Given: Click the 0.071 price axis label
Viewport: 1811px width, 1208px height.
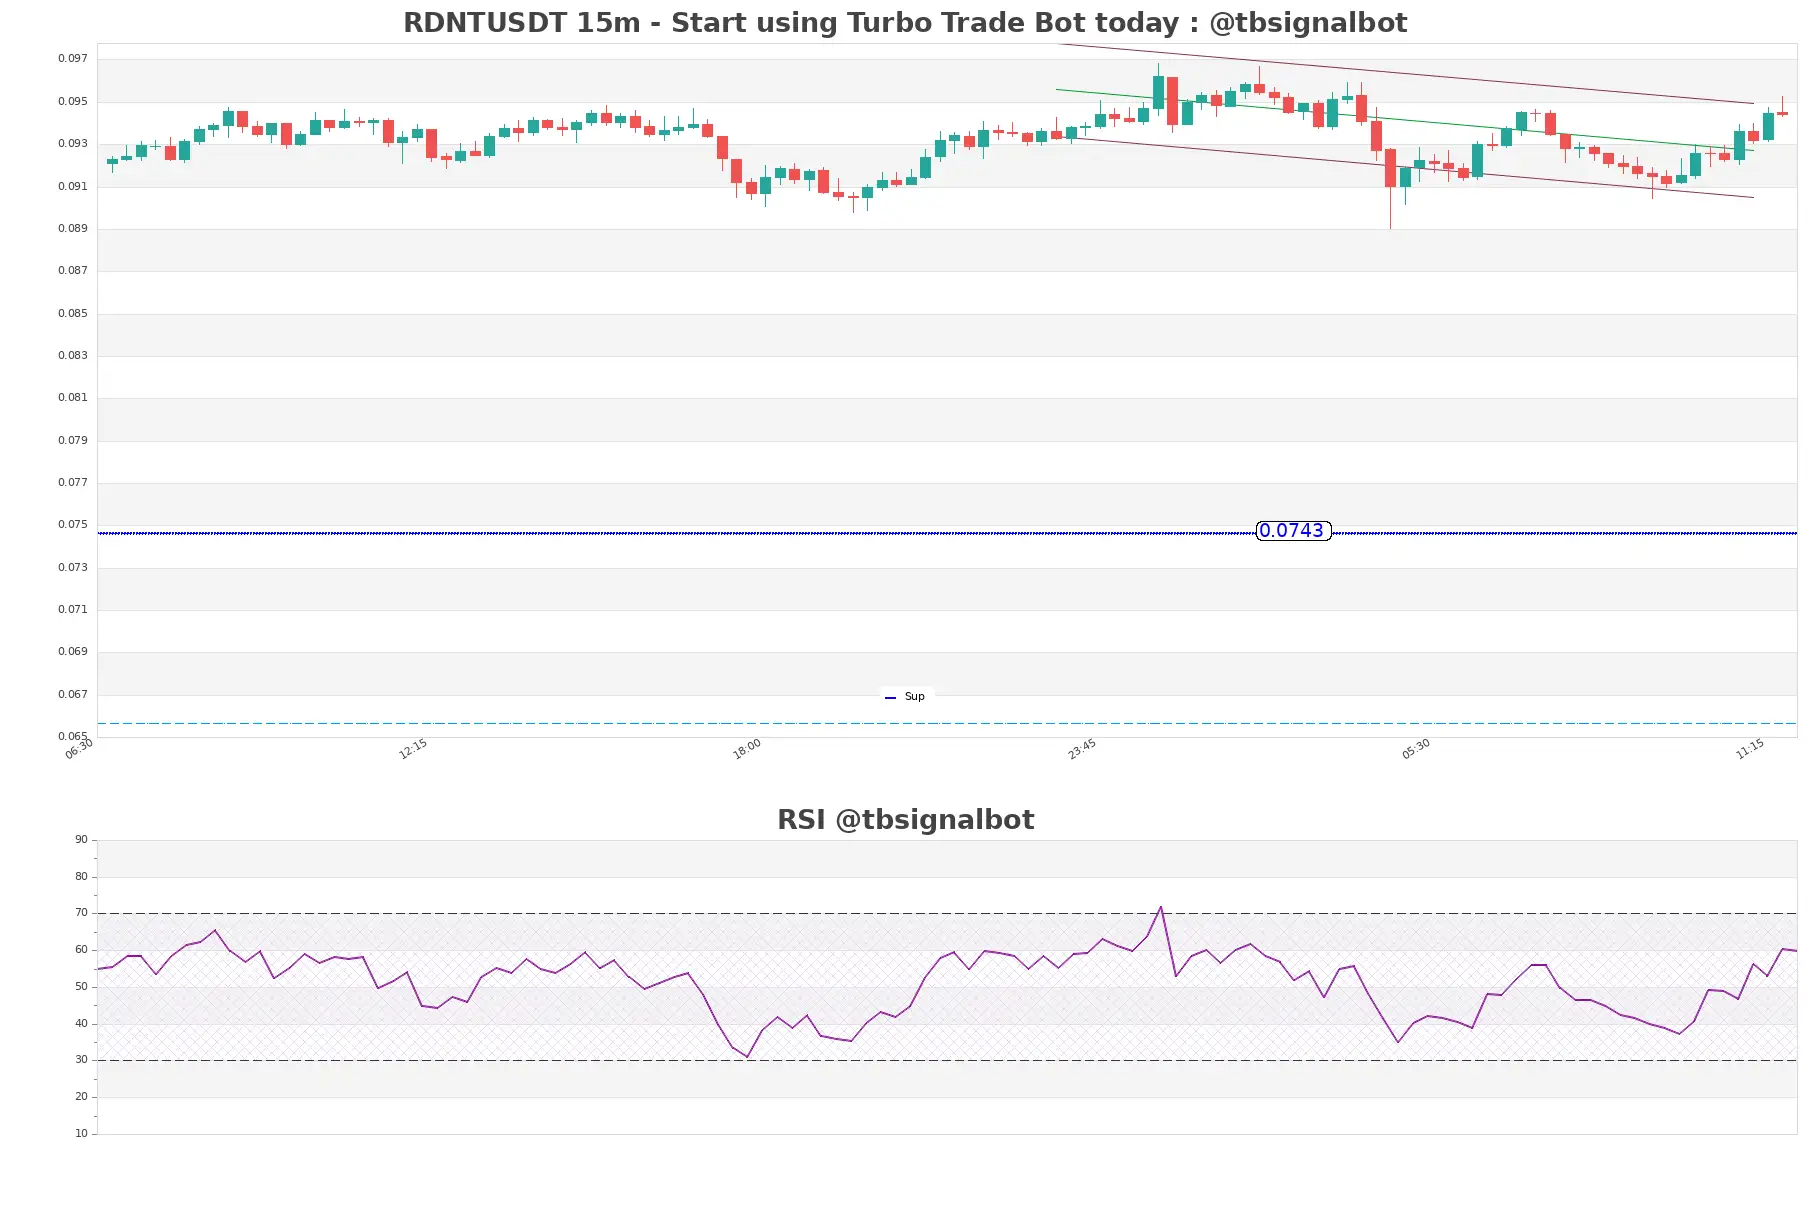Looking at the screenshot, I should (72, 609).
